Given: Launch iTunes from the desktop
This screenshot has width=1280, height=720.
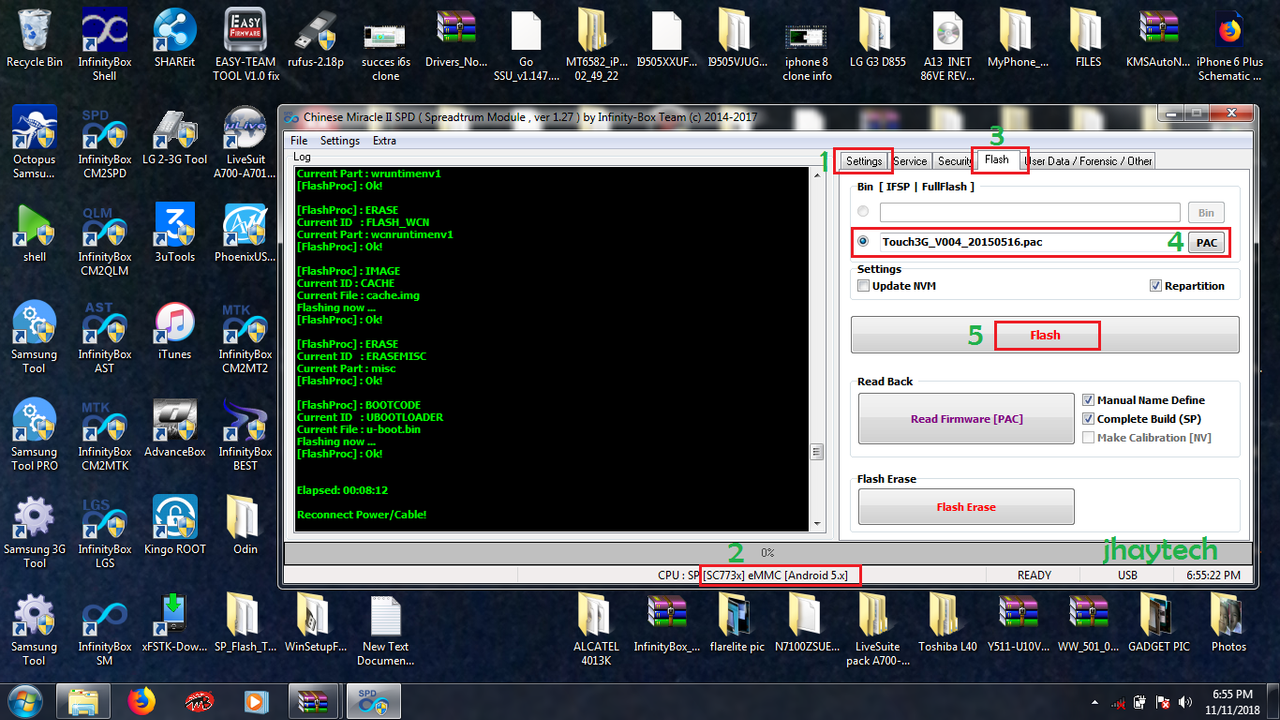Looking at the screenshot, I should tap(175, 330).
